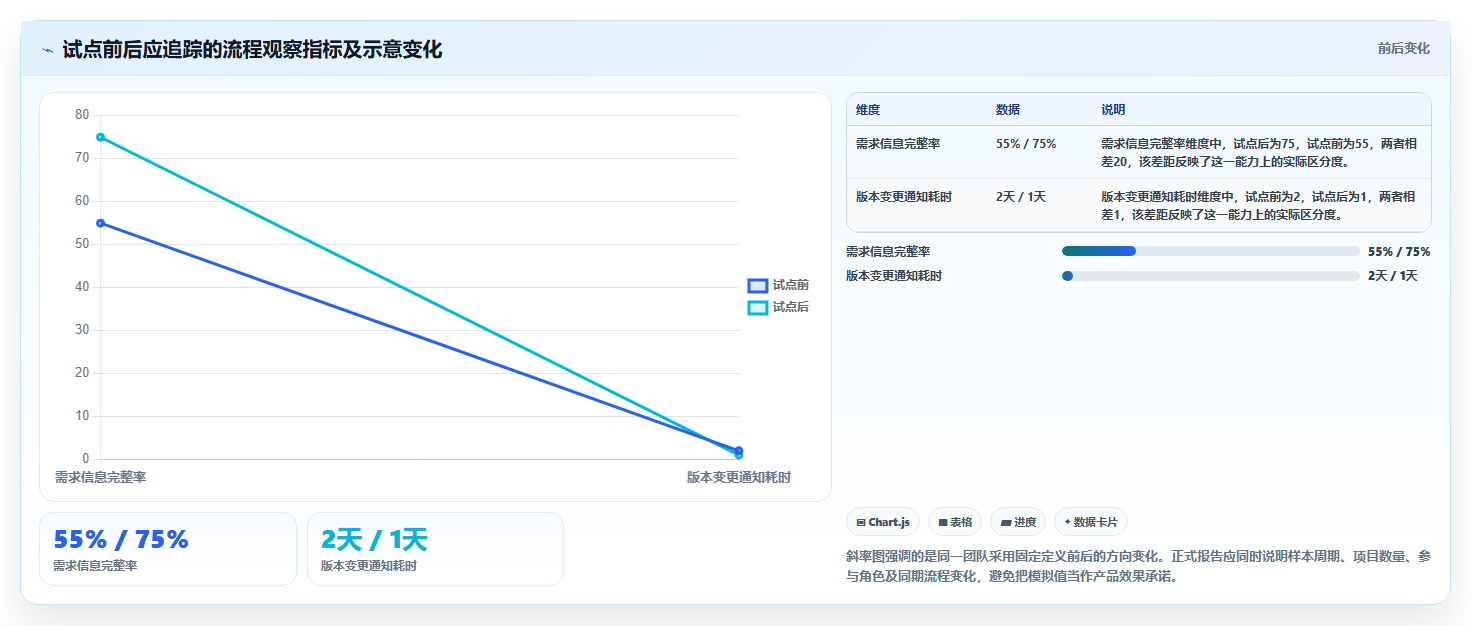This screenshot has height=626, width=1471.
Task: Select the Chart.js tag chip
Action: click(x=883, y=522)
